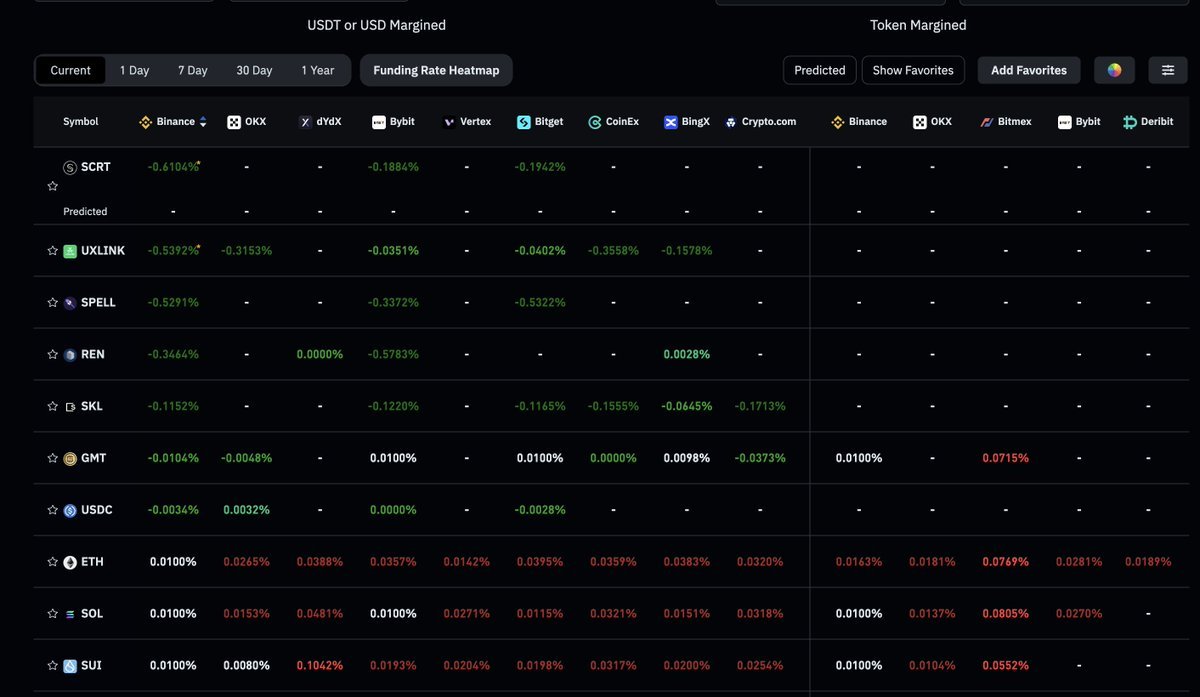Click the OKX exchange logo in USDT section

[234, 122]
